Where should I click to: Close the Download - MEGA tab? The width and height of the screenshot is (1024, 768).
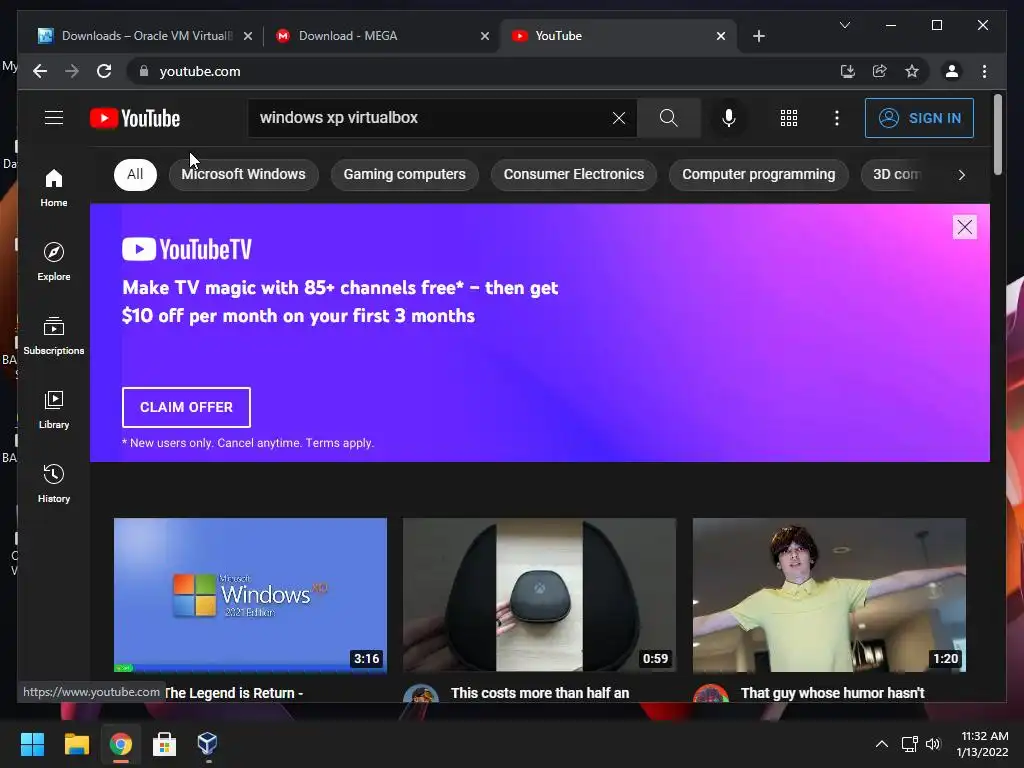pos(485,36)
